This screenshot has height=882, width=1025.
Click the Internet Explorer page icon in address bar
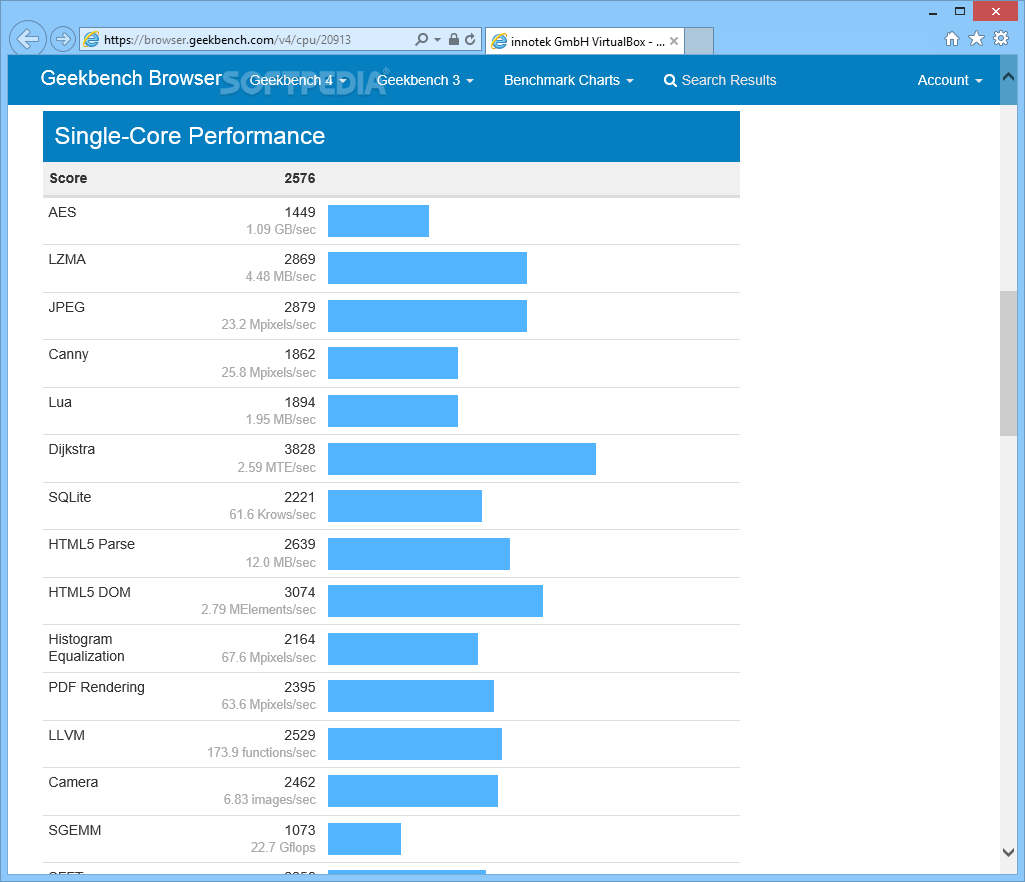coord(92,39)
